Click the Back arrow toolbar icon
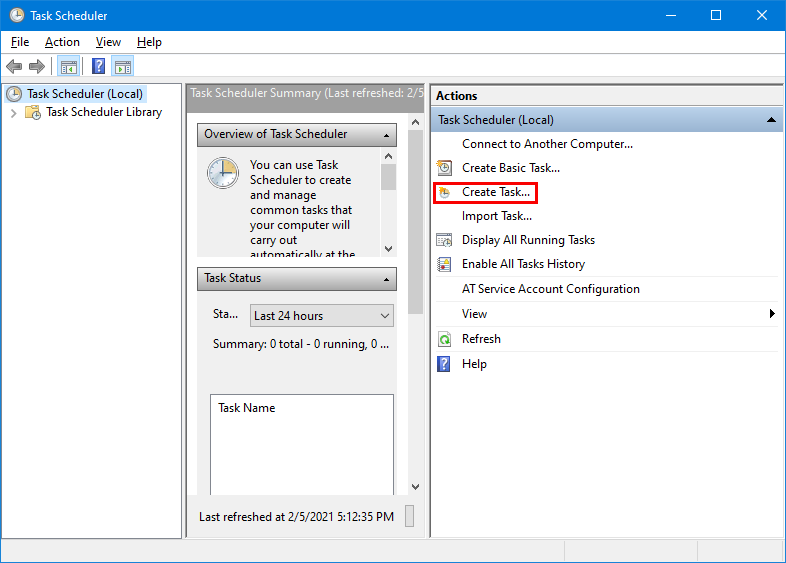The width and height of the screenshot is (786, 563). coord(14,66)
